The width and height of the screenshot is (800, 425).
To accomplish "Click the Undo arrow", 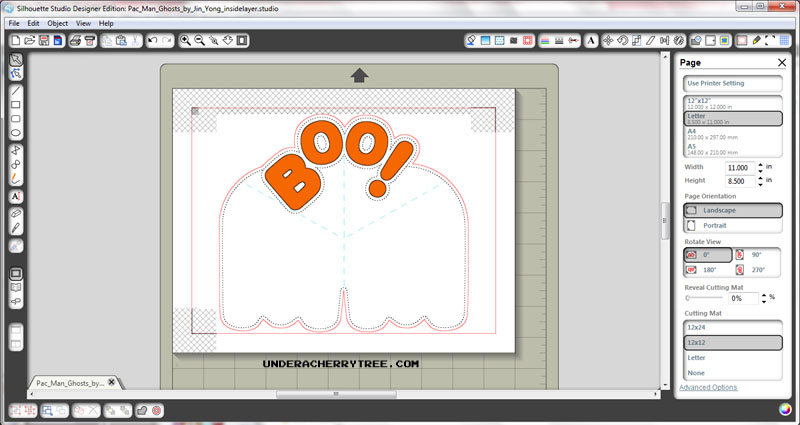I will coord(153,40).
